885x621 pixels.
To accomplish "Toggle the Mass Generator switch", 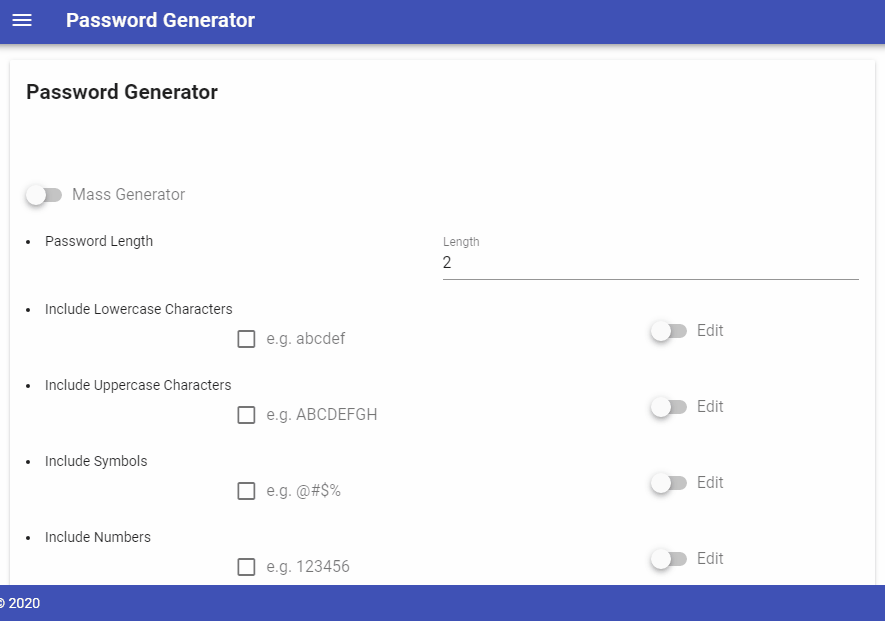I will [44, 195].
